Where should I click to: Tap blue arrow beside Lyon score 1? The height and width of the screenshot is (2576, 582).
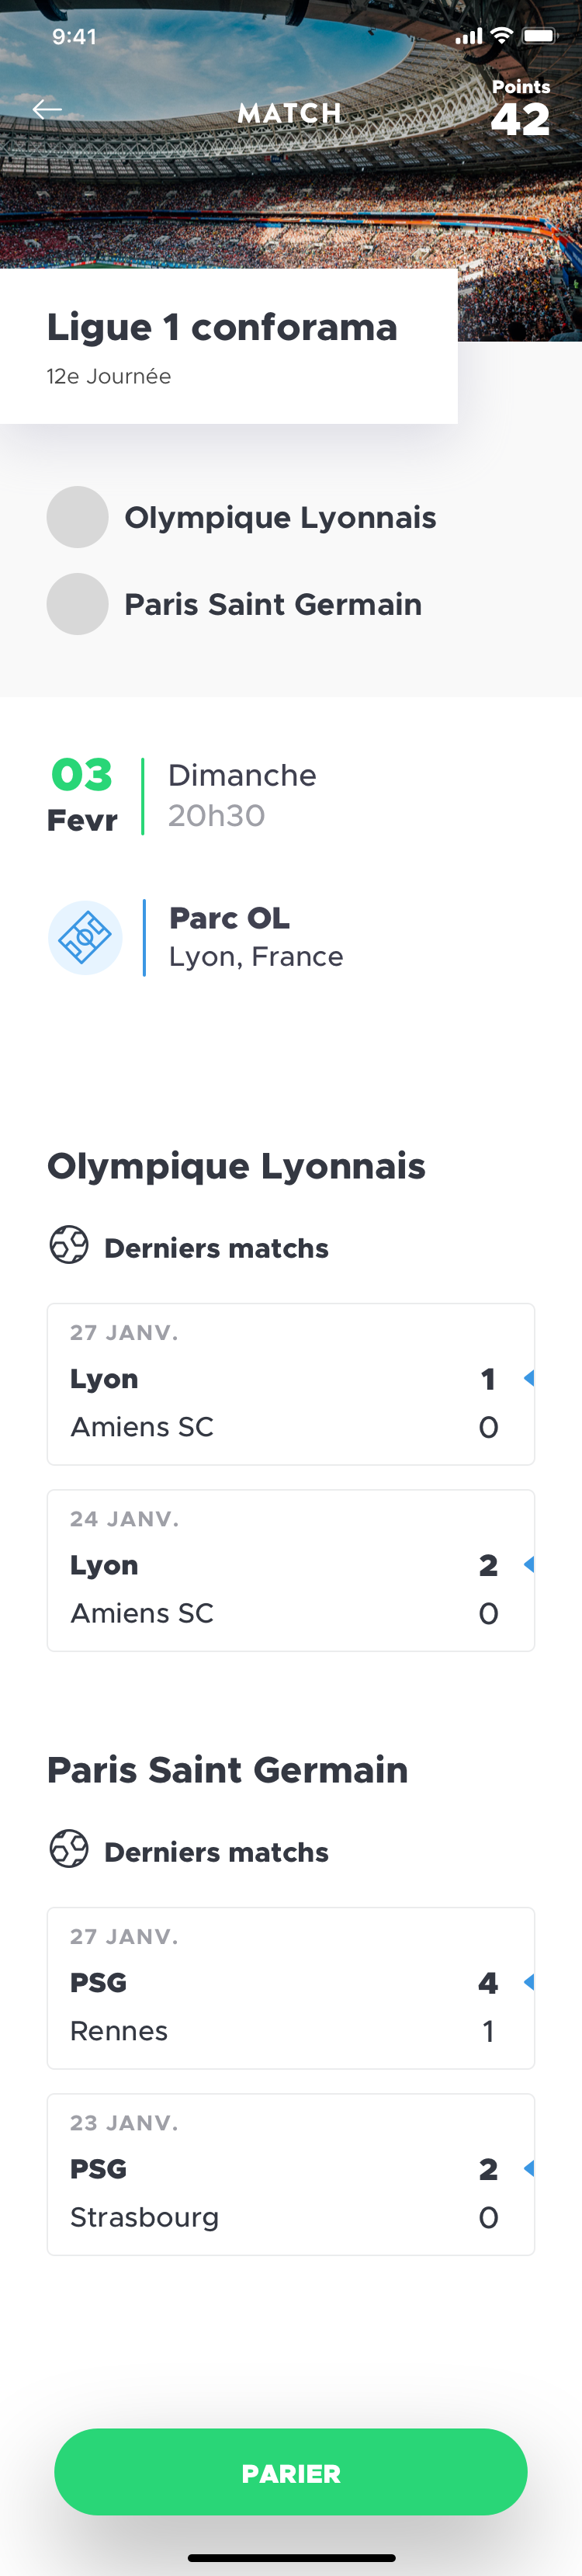[529, 1378]
